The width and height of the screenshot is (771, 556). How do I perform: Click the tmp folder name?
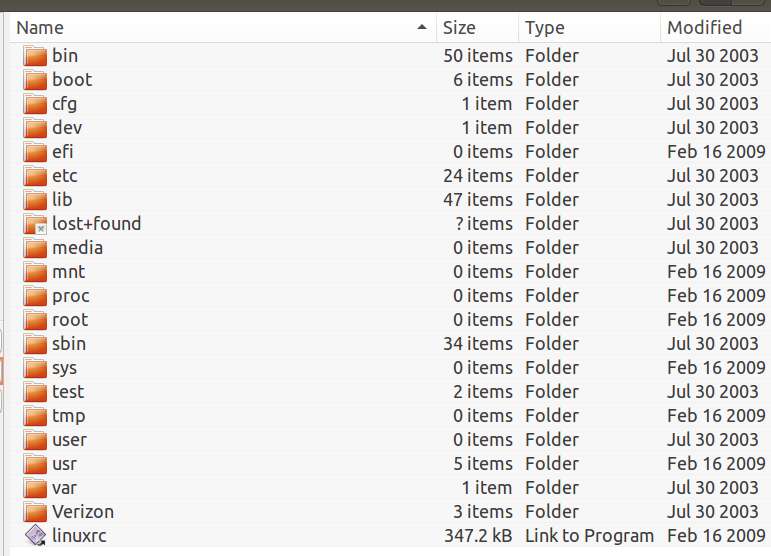click(69, 416)
